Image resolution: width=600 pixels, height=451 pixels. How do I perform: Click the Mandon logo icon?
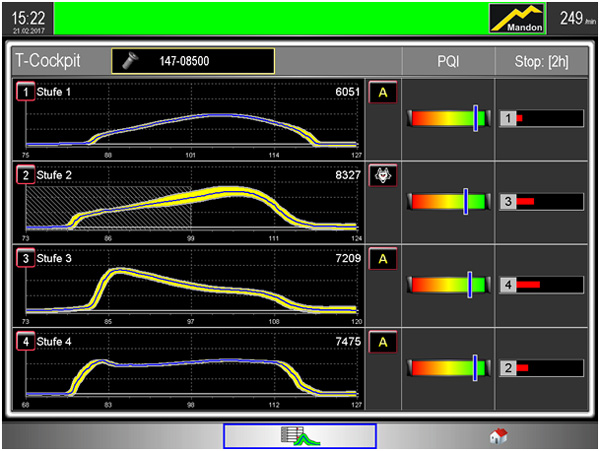click(517, 19)
